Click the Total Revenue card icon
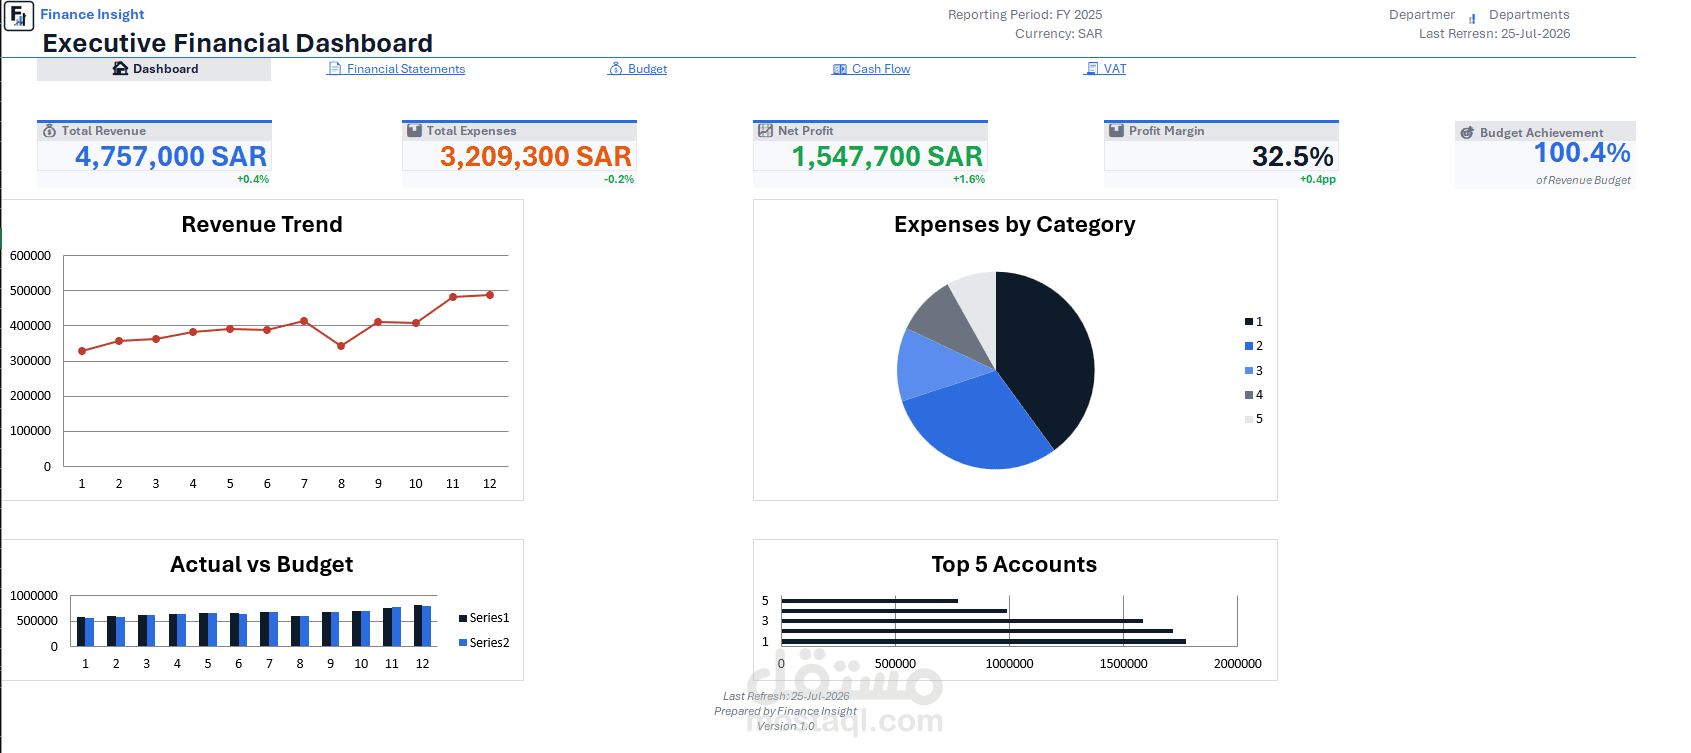The height and width of the screenshot is (753, 1691). [x=49, y=131]
